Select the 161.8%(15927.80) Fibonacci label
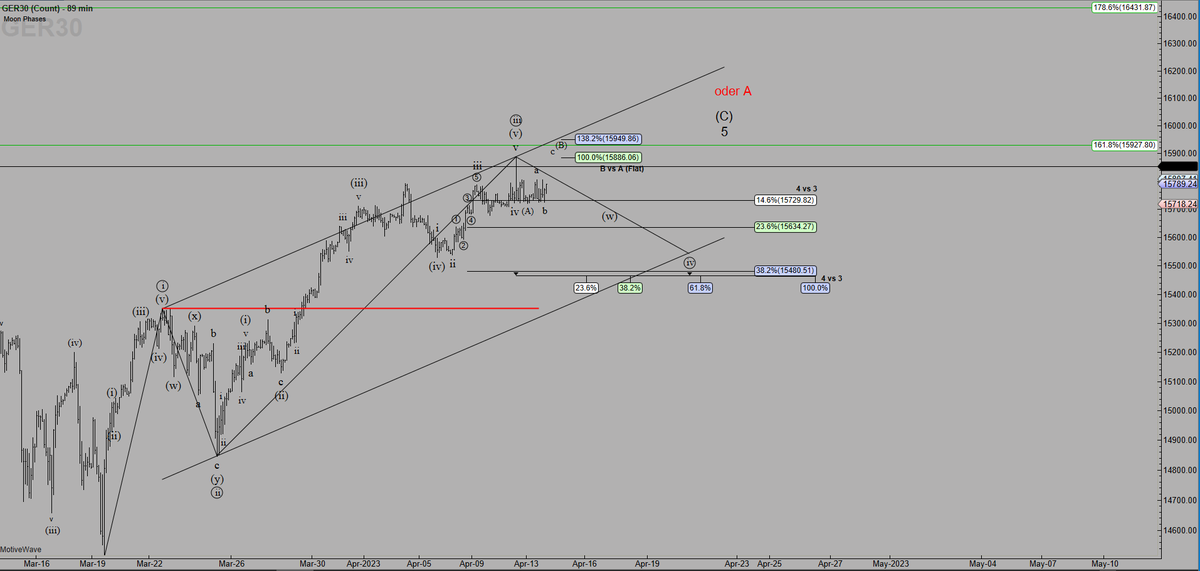 (1125, 145)
